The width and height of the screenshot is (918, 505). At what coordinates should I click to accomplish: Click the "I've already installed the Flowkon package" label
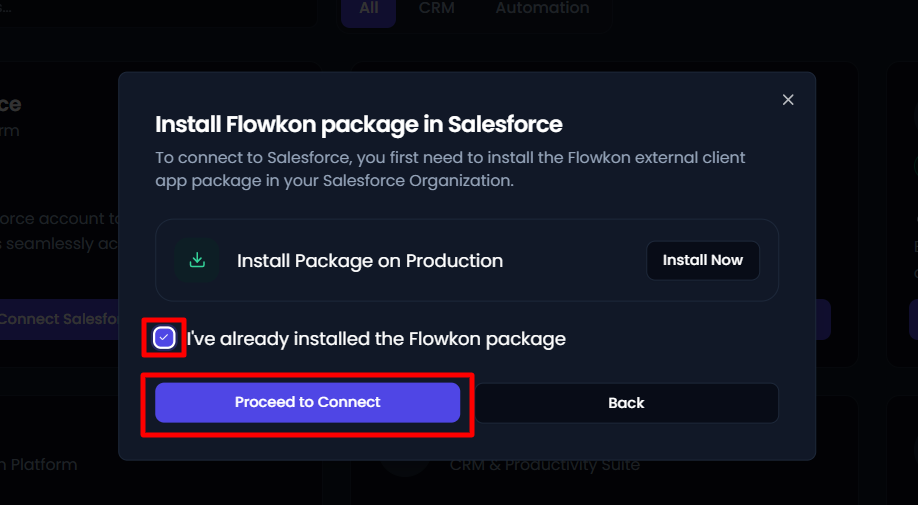pyautogui.click(x=376, y=339)
